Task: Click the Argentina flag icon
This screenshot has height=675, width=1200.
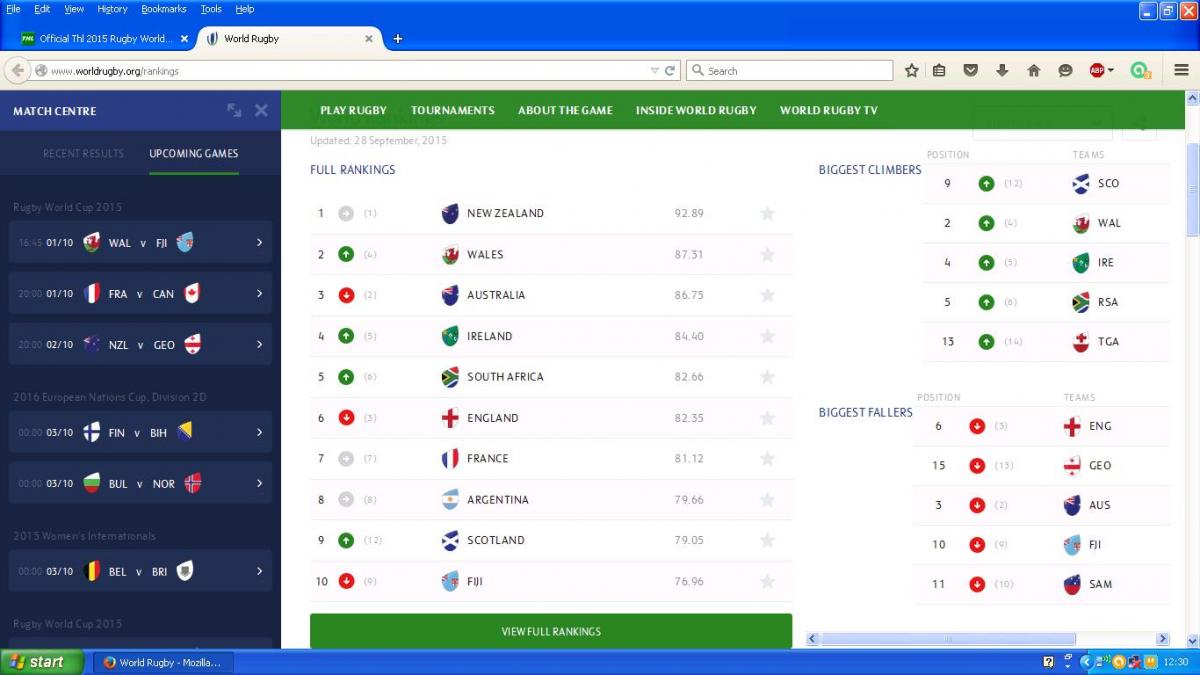Action: [450, 499]
